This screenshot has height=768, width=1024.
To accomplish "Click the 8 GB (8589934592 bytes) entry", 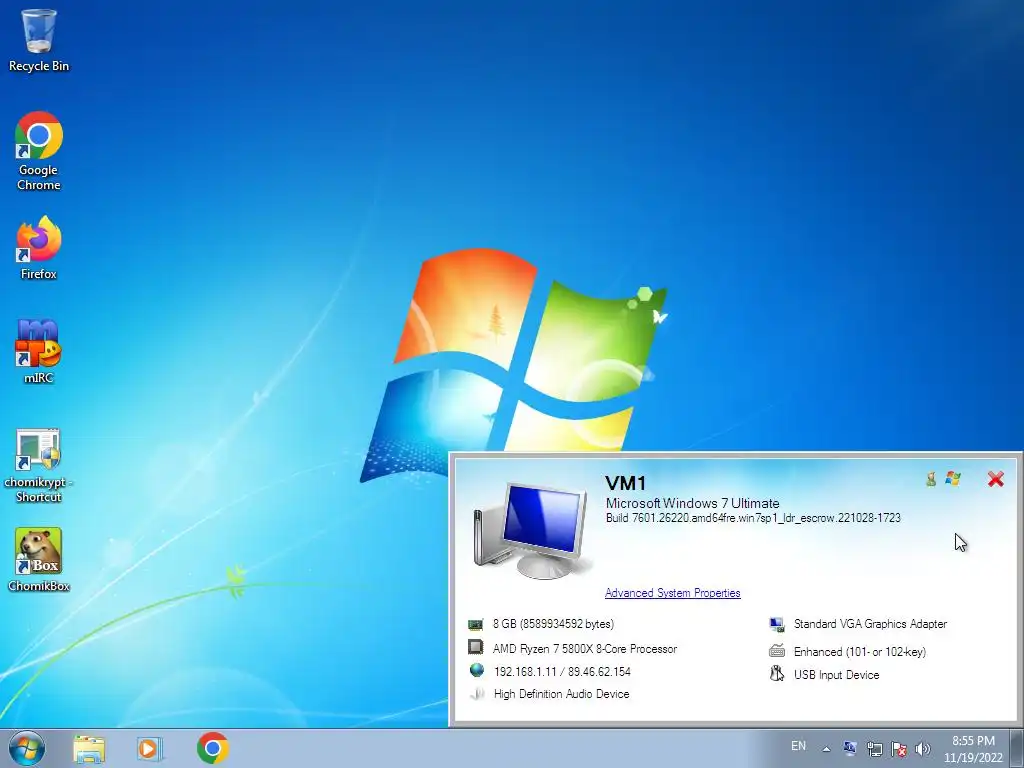I will tap(553, 624).
